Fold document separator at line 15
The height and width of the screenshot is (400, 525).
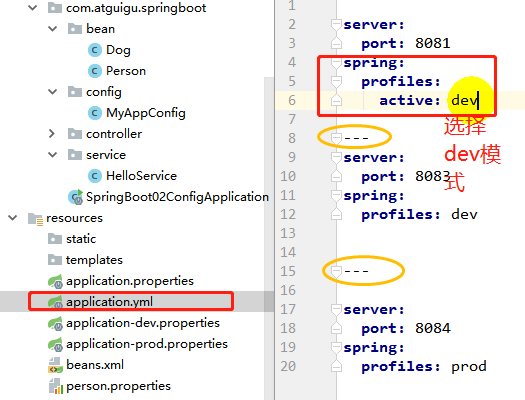336,271
